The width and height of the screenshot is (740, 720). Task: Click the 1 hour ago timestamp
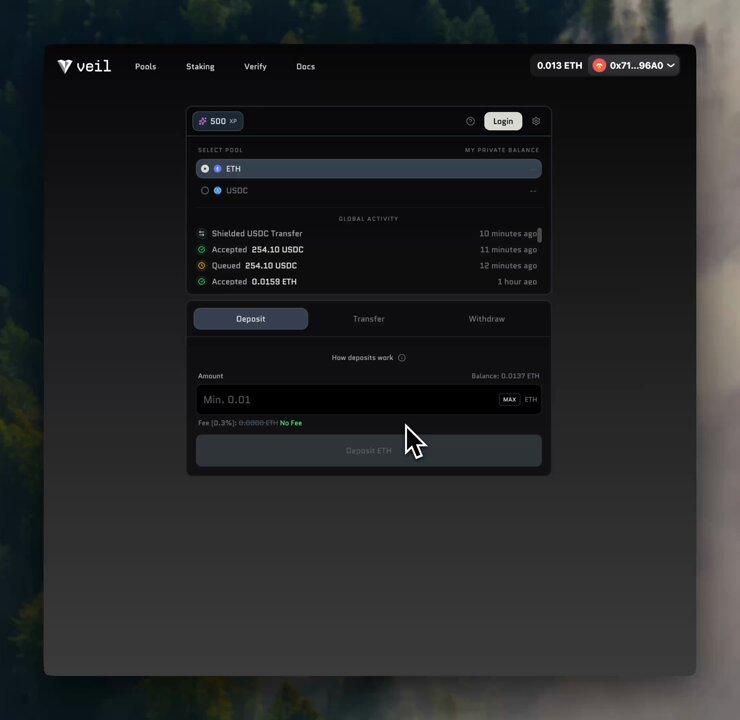(x=517, y=282)
